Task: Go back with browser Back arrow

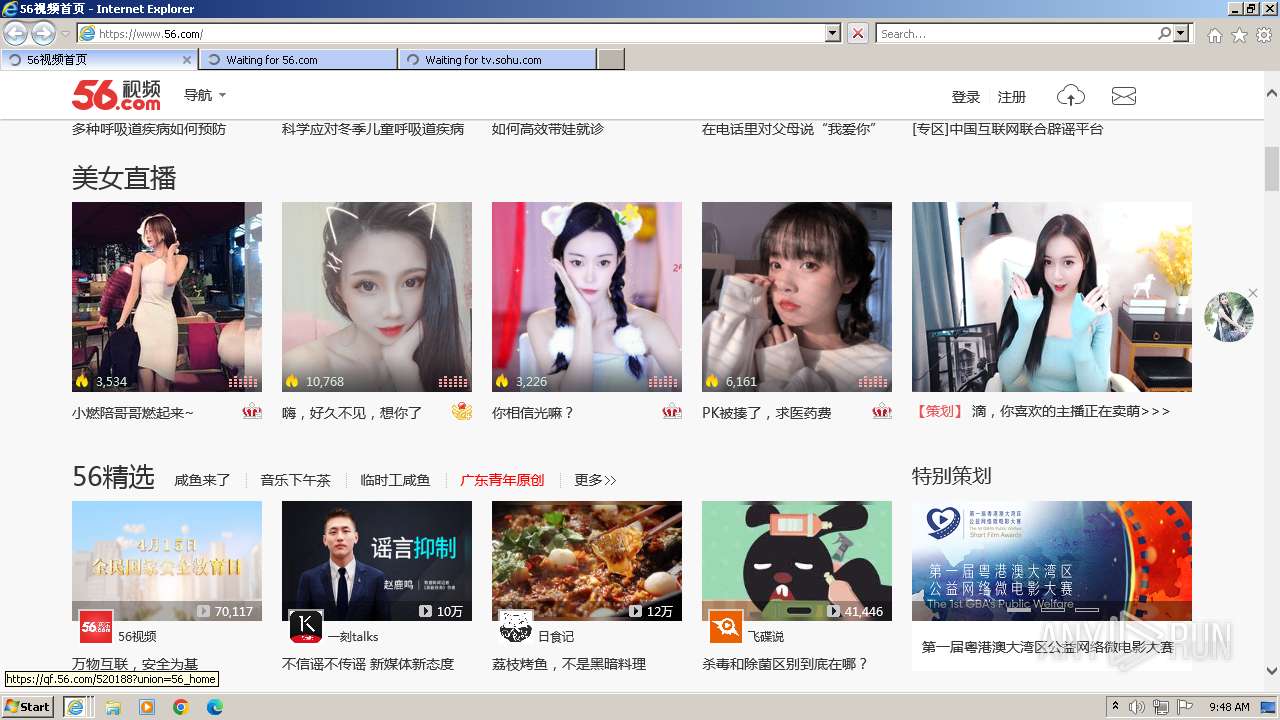Action: click(15, 33)
